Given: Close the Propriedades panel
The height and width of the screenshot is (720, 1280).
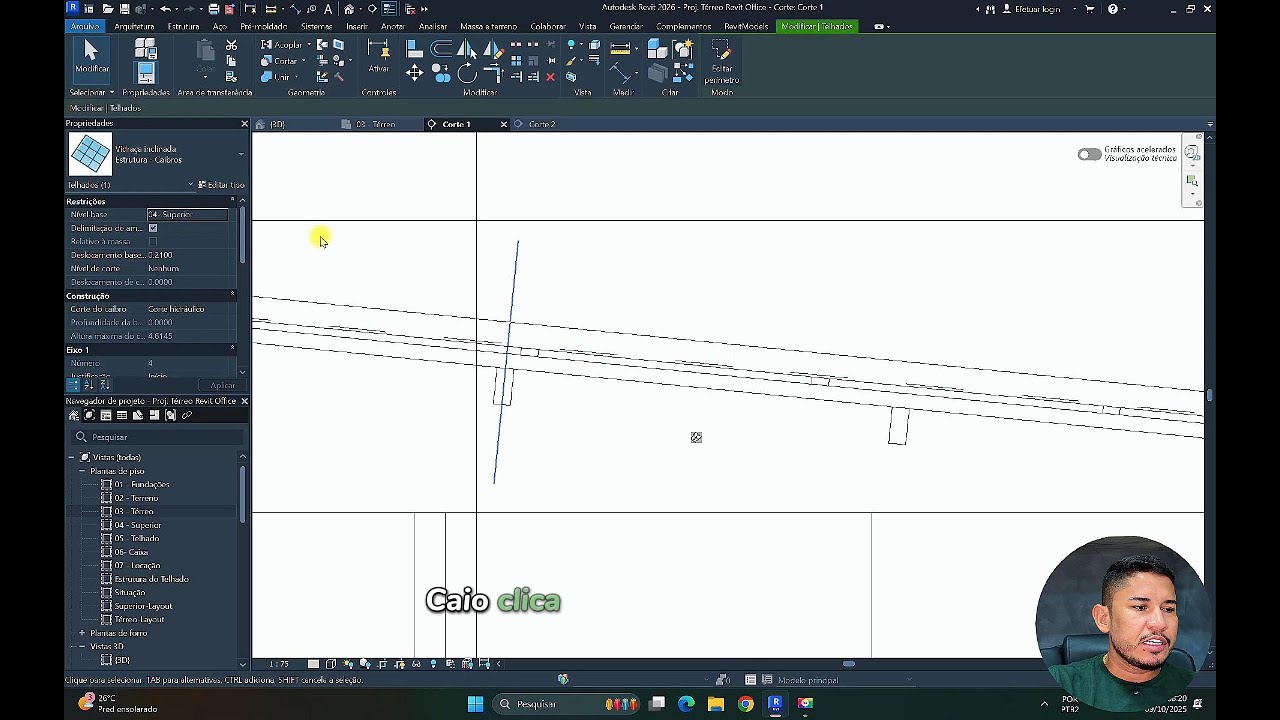Looking at the screenshot, I should coord(244,123).
